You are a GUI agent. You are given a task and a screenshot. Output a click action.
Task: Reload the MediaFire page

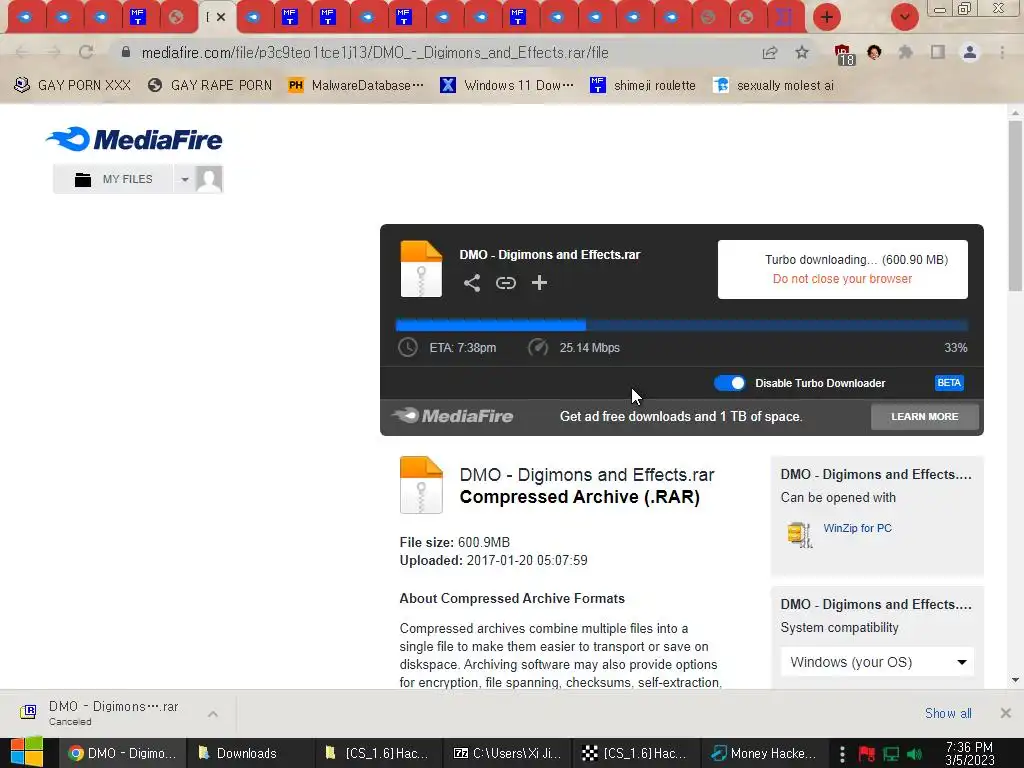pyautogui.click(x=86, y=52)
